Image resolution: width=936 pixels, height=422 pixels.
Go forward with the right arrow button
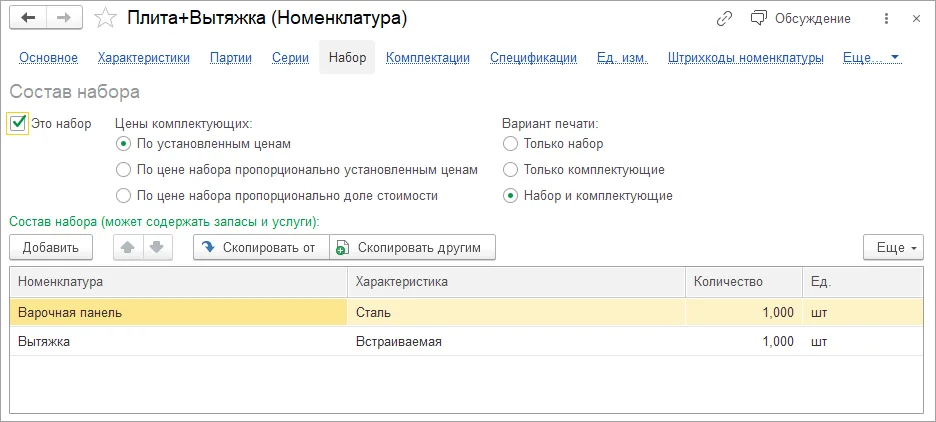63,19
